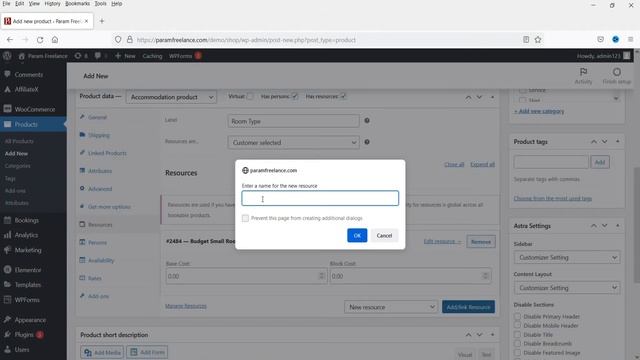This screenshot has height=360, width=640.
Task: Open the + New item in the admin bar
Action: tap(125, 56)
